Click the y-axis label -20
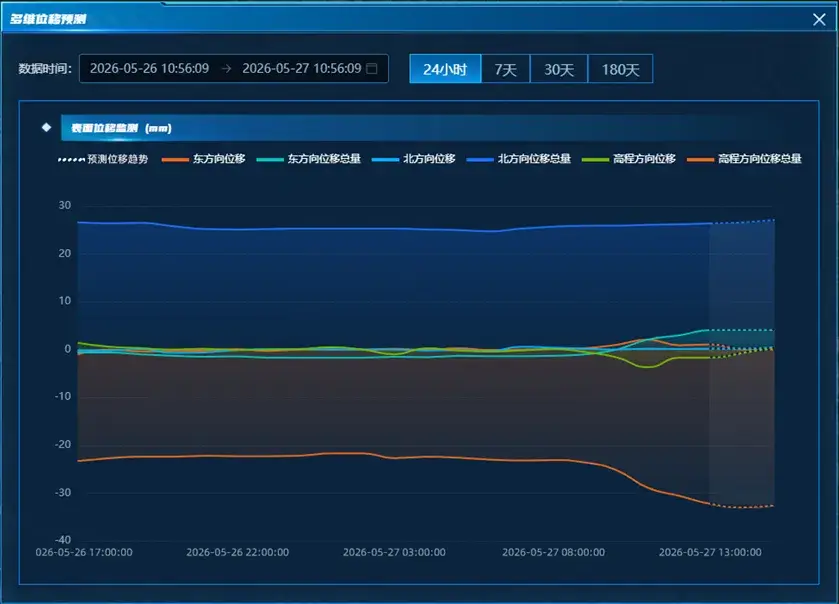839x604 pixels. [63, 444]
